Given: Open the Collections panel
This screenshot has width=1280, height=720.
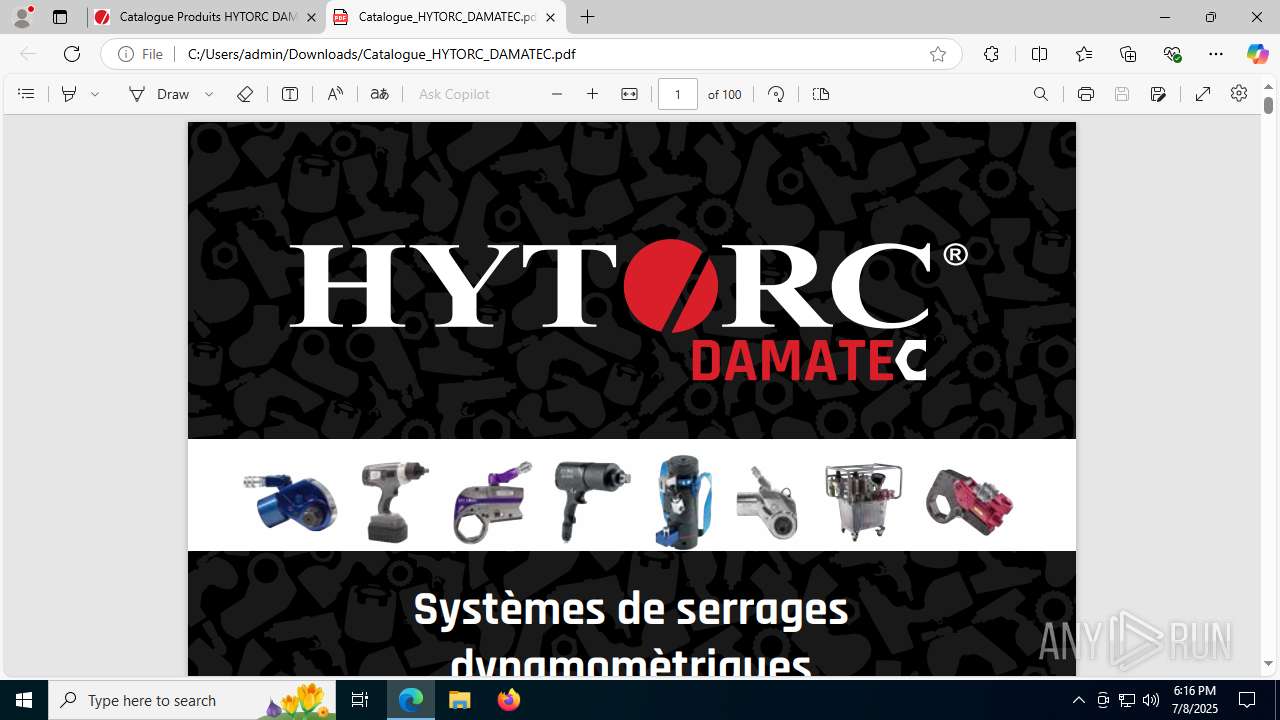Looking at the screenshot, I should click(1128, 54).
